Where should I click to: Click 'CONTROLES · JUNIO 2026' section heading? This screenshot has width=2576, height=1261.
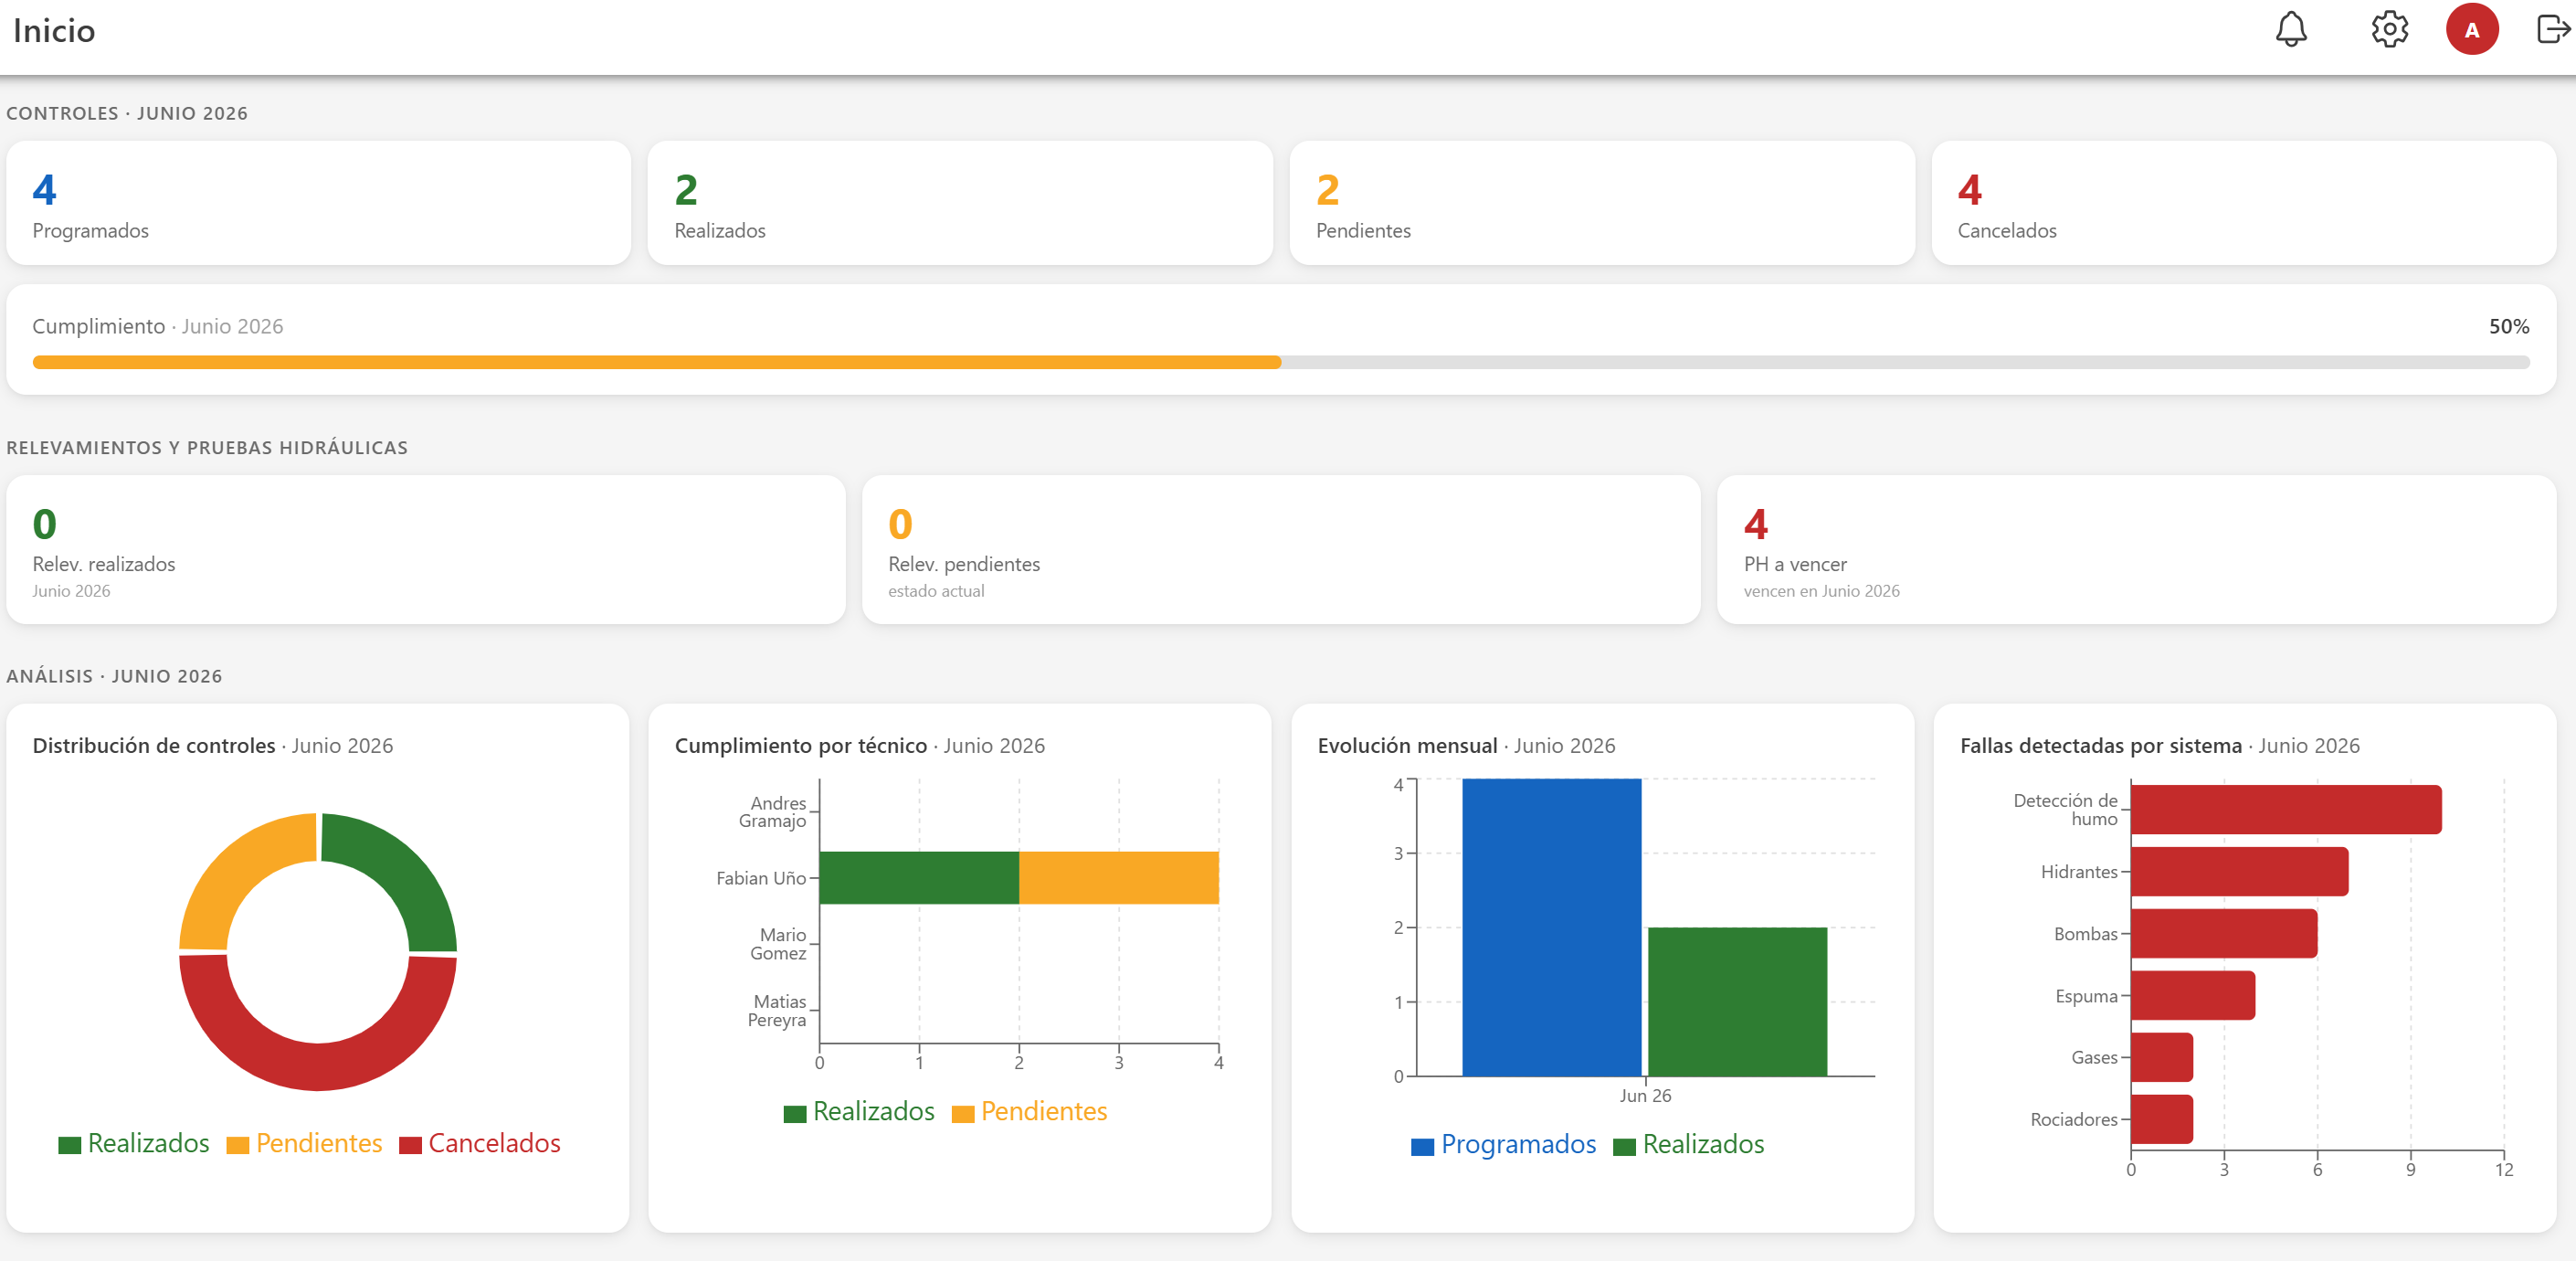point(127,113)
